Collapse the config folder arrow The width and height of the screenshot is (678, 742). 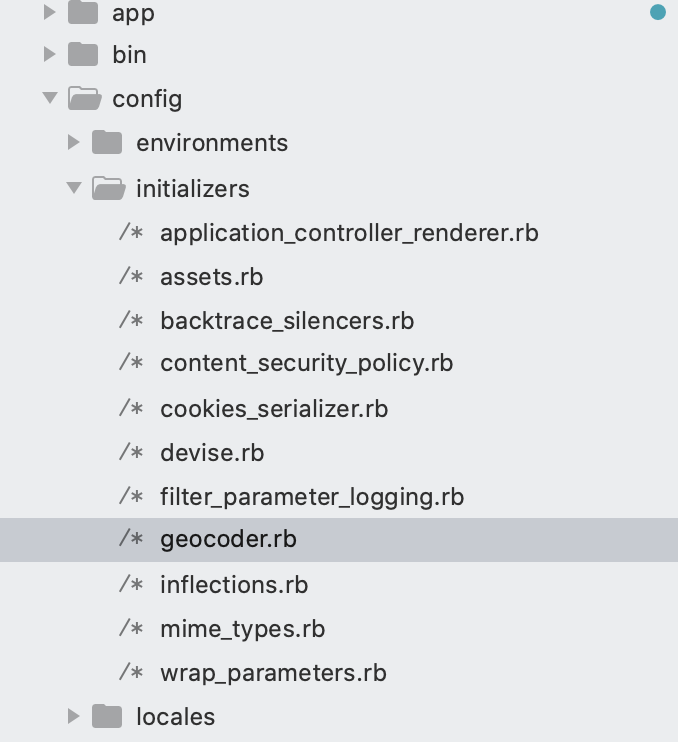(x=49, y=98)
